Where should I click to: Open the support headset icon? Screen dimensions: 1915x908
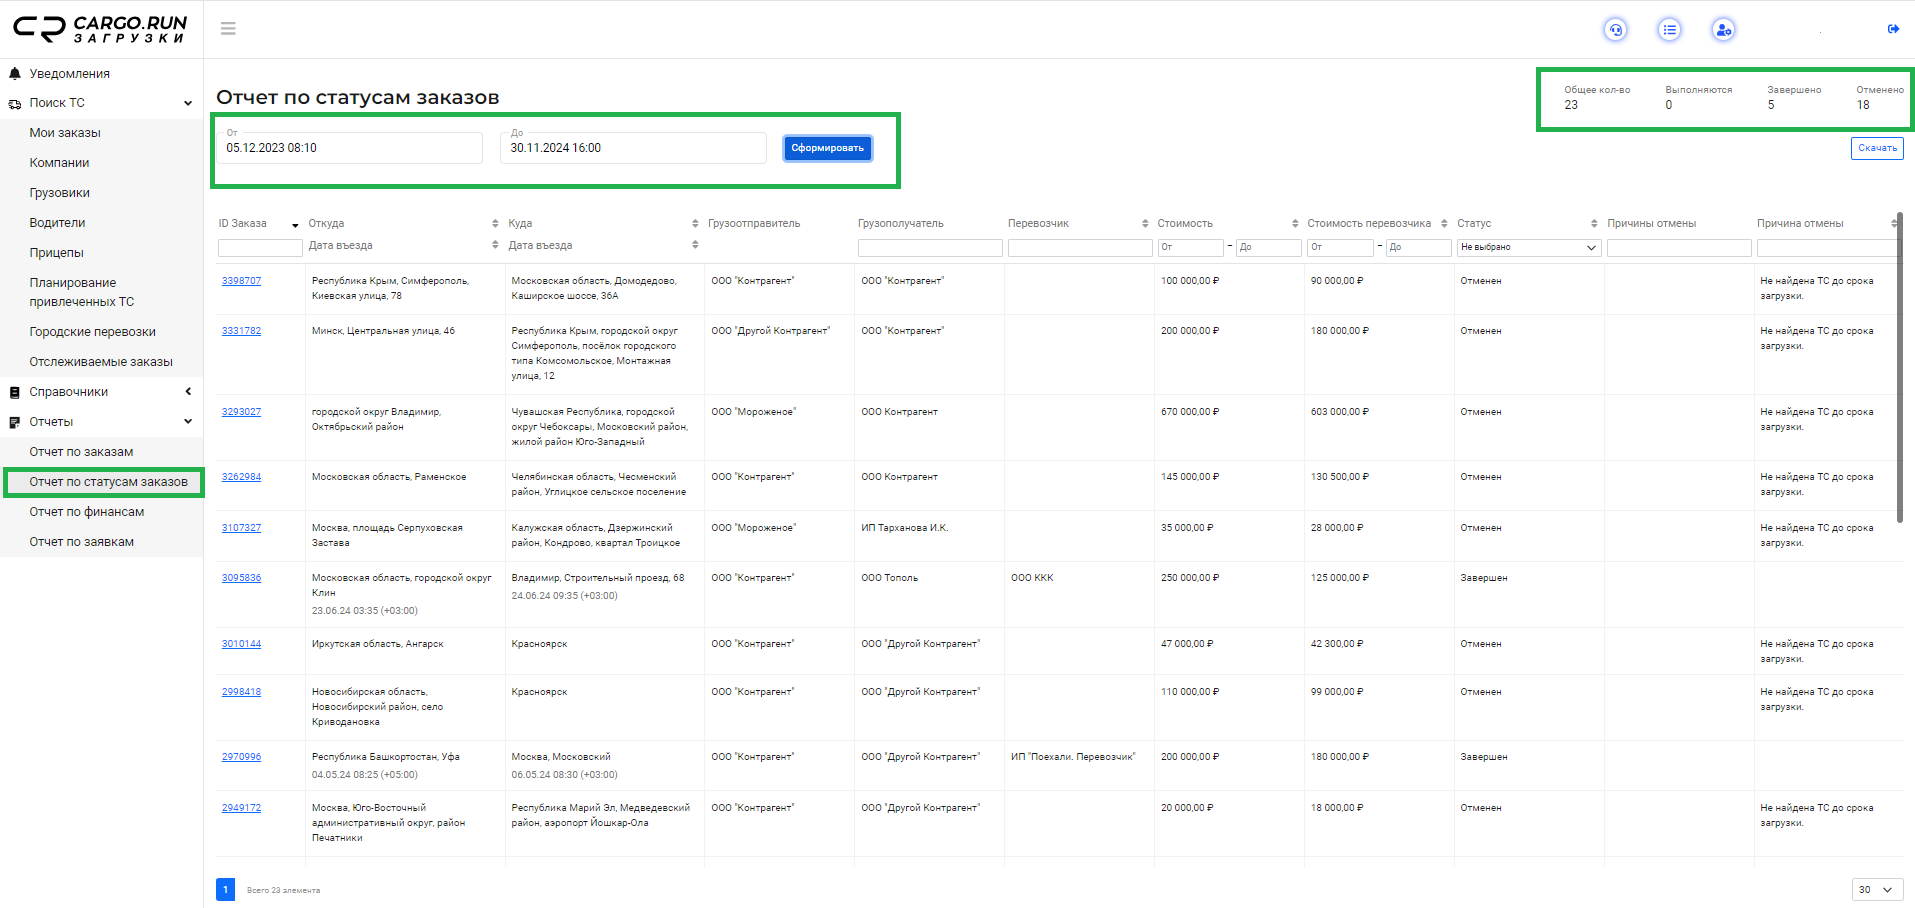tap(1615, 30)
